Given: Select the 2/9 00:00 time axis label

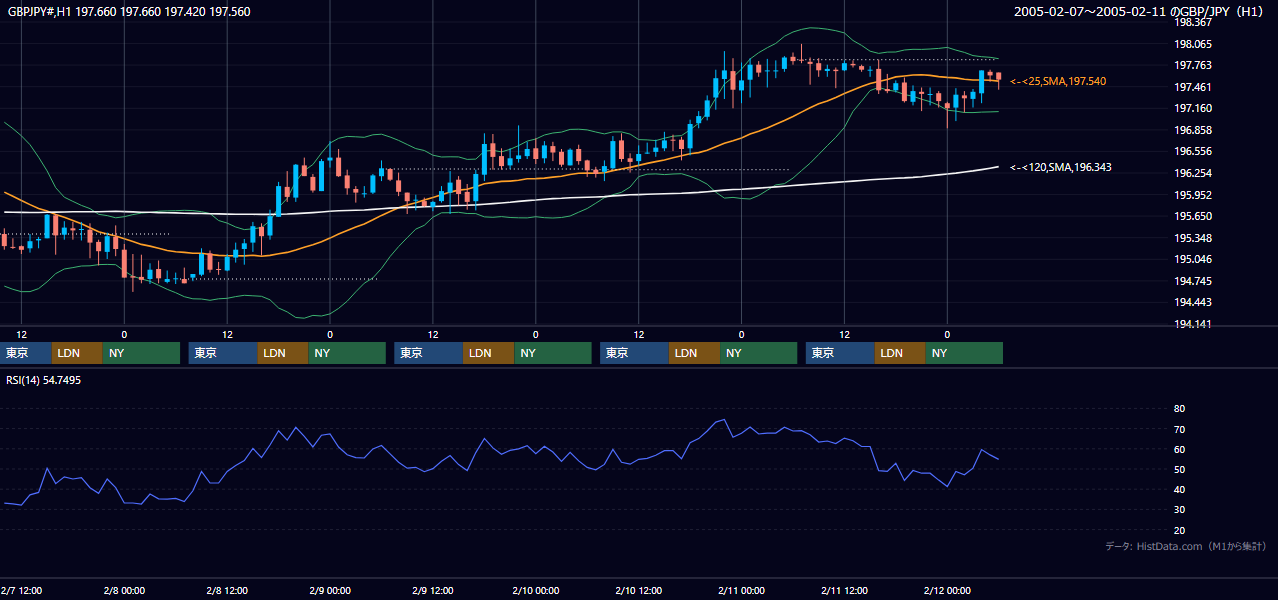Looking at the screenshot, I should click(330, 590).
